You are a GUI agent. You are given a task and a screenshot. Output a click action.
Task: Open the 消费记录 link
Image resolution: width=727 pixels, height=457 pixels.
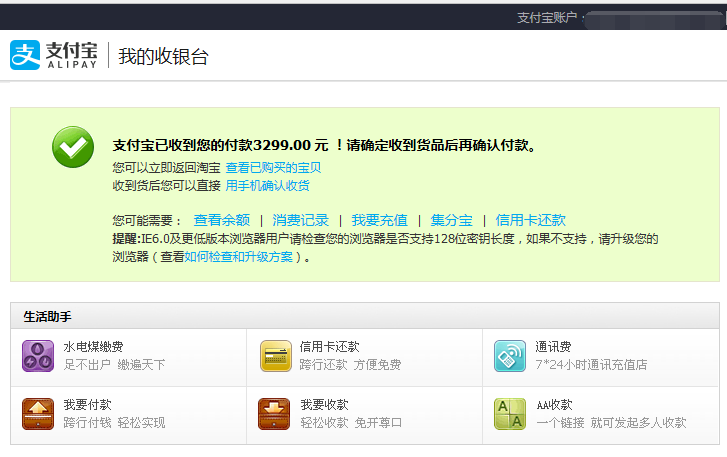pos(300,220)
